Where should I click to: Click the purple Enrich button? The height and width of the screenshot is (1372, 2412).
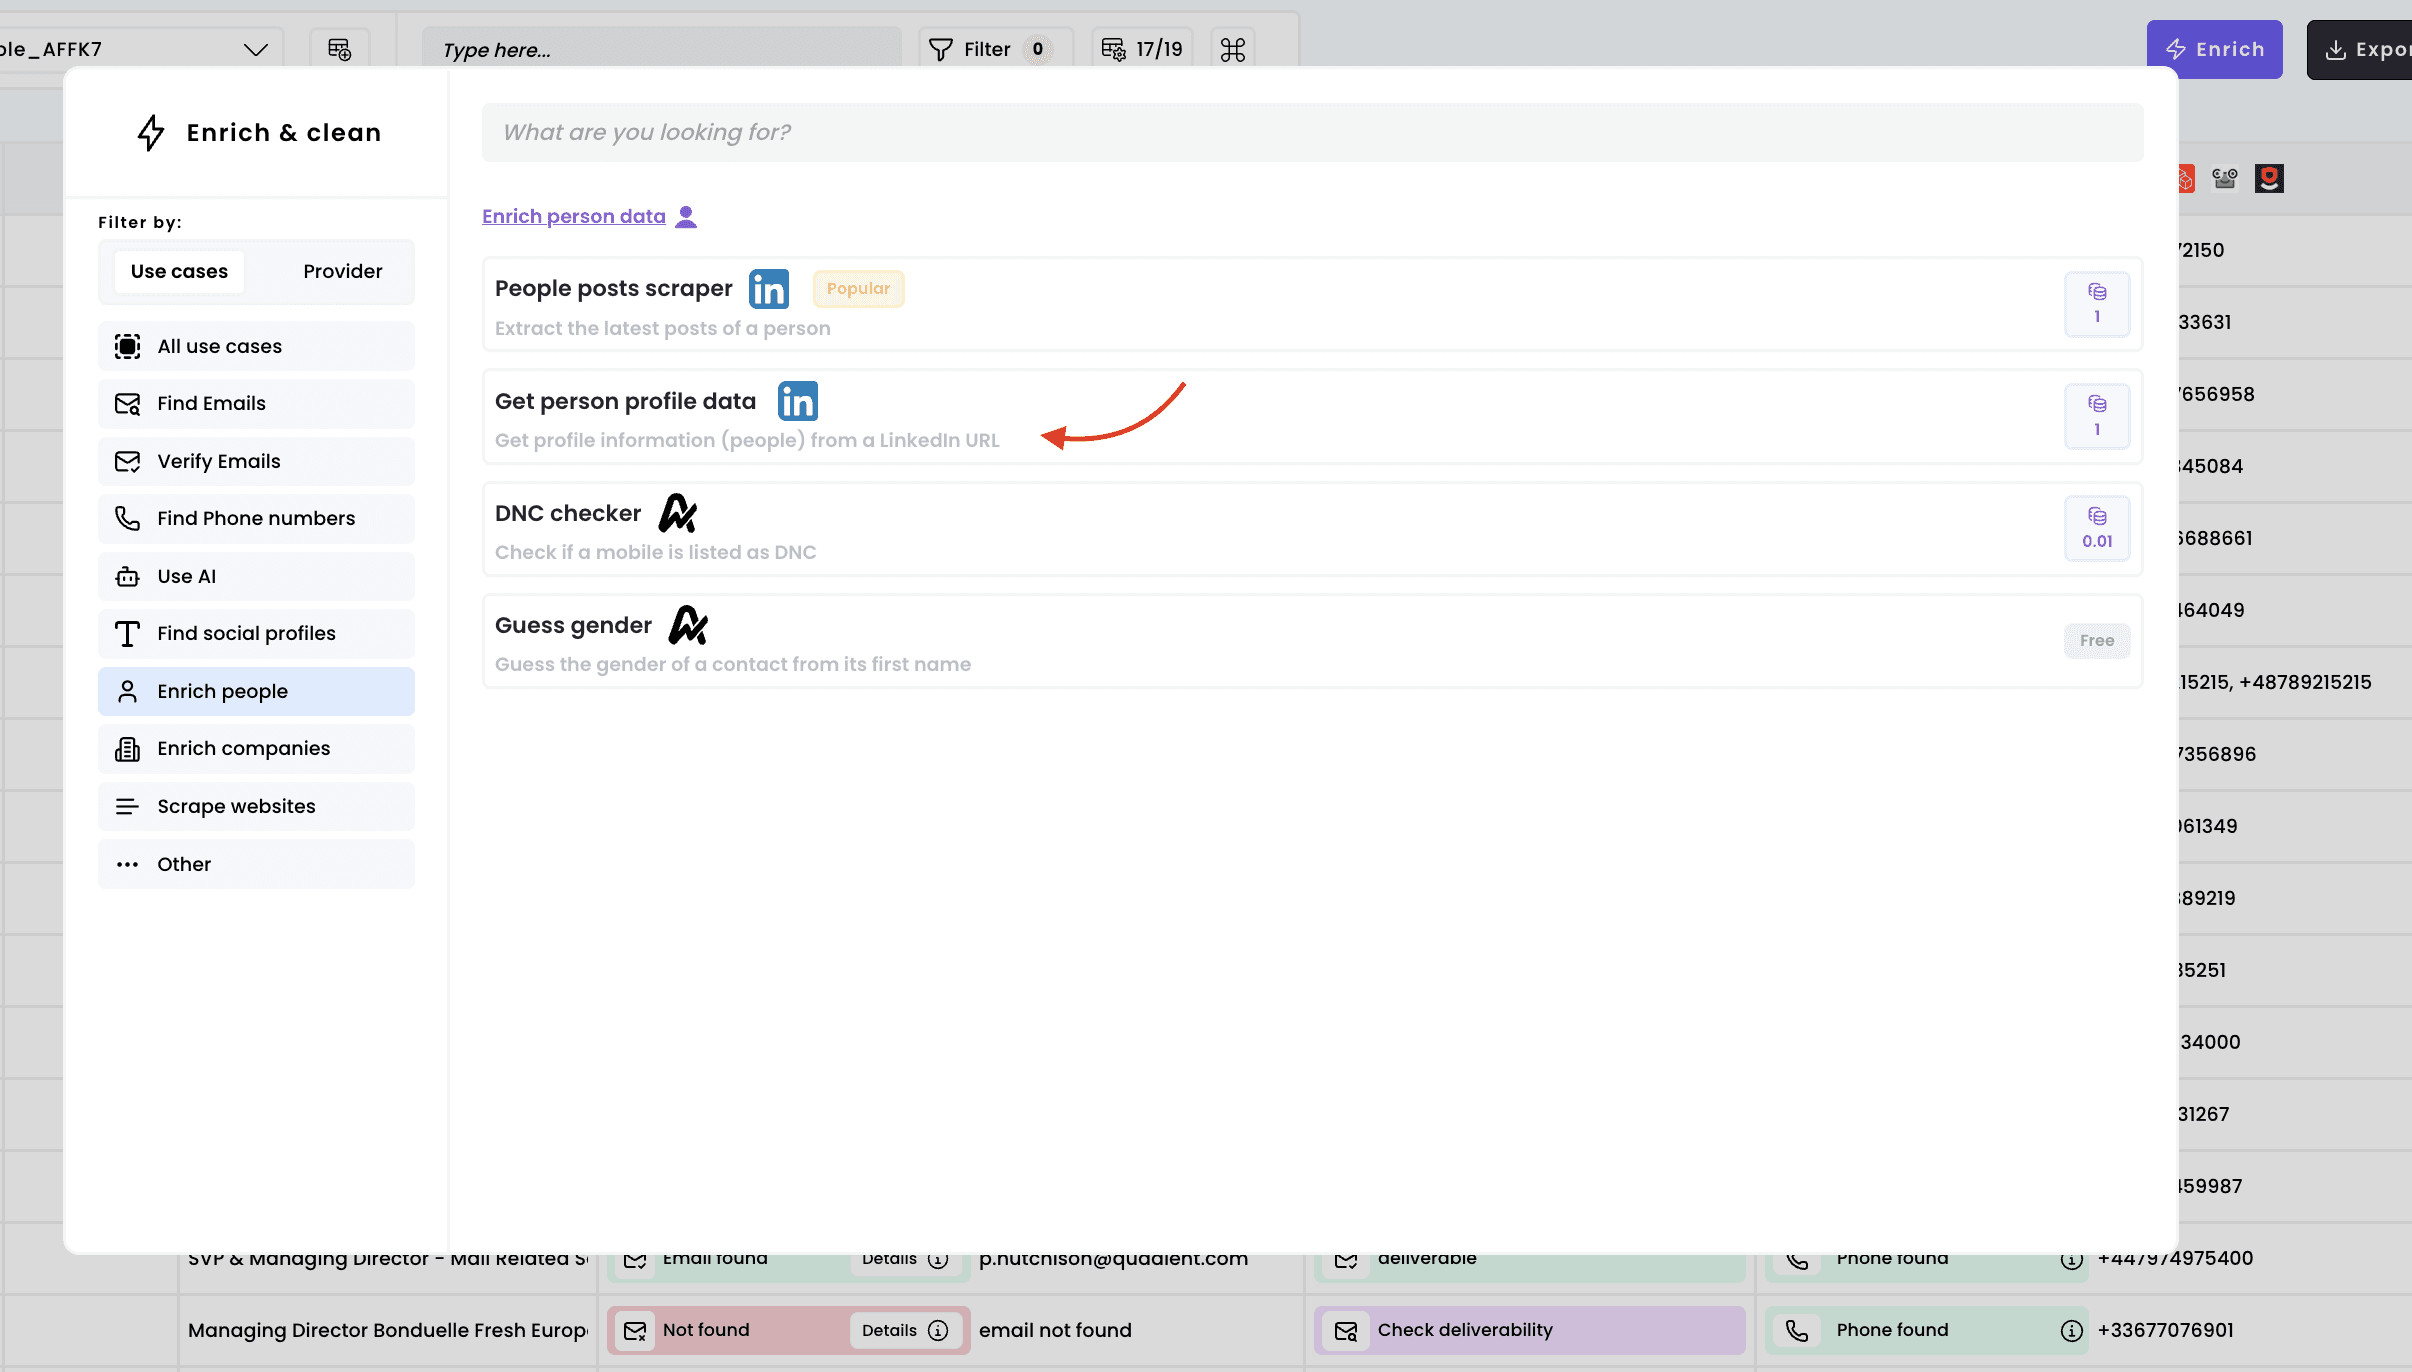tap(2214, 49)
